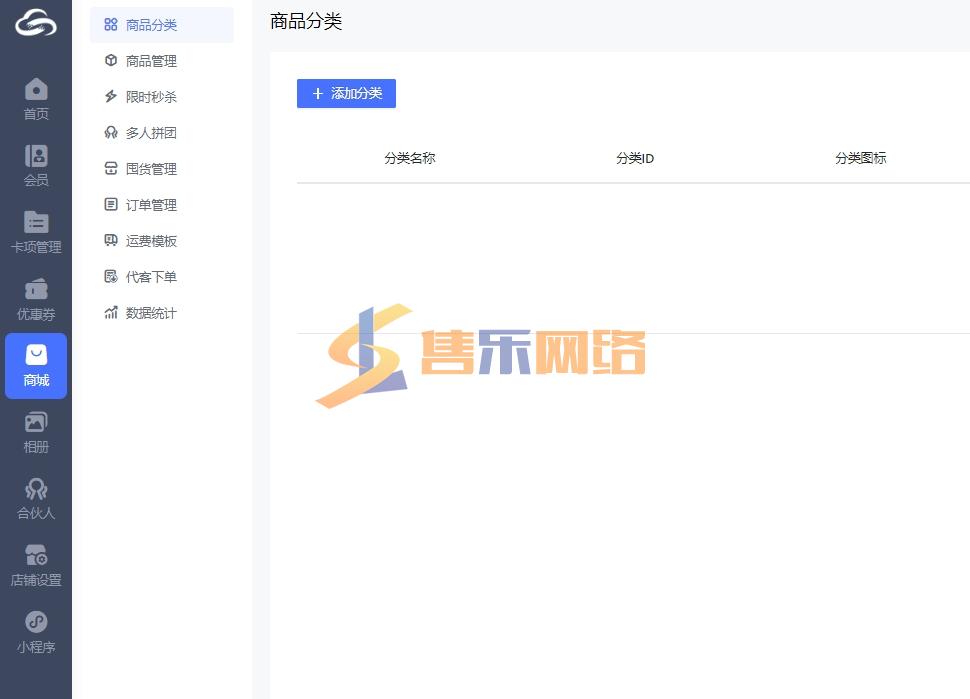Screen dimensions: 970x699
Task: Click the 合伙人 sidebar label
Action: click(x=36, y=513)
